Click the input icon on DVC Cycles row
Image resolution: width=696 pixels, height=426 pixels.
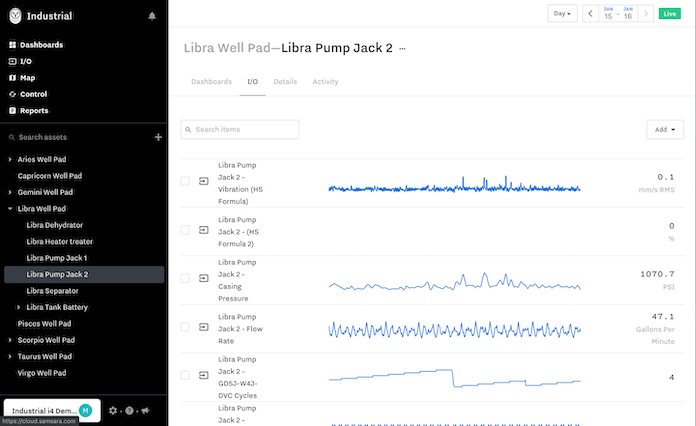[204, 375]
